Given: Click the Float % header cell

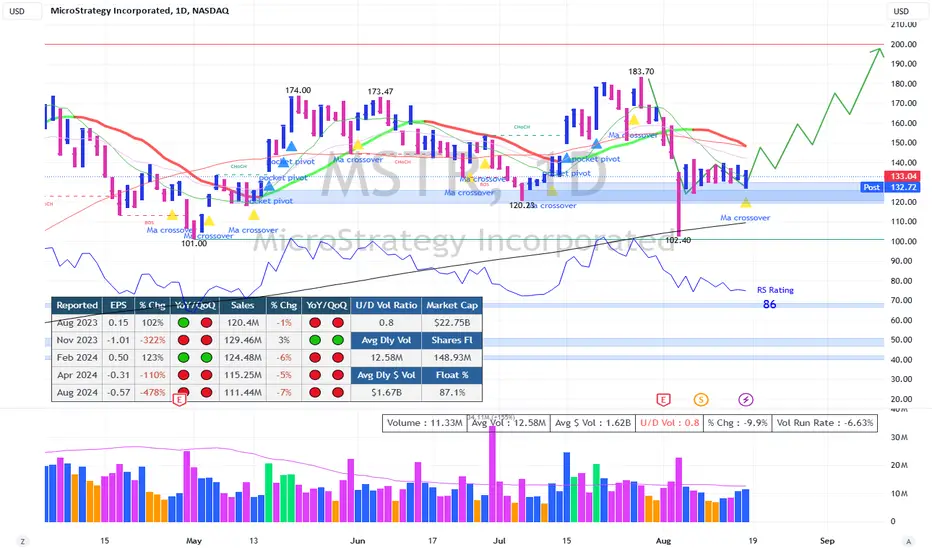Looking at the screenshot, I should tap(452, 375).
